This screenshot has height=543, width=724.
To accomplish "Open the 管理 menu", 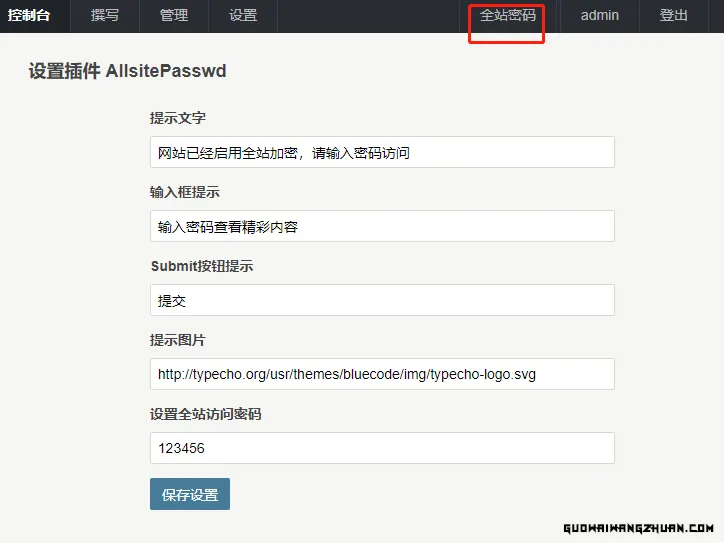I will point(174,15).
